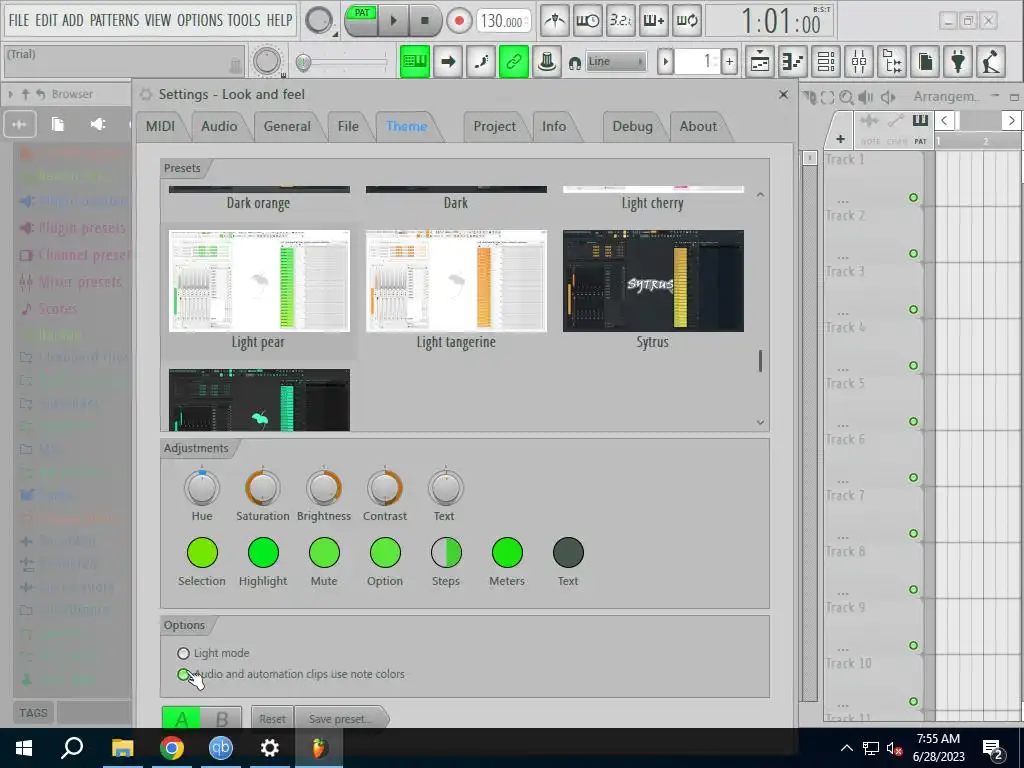Screen dimensions: 1024x768
Task: Click the Arrangement dropdown in Playlist
Action: click(x=945, y=97)
